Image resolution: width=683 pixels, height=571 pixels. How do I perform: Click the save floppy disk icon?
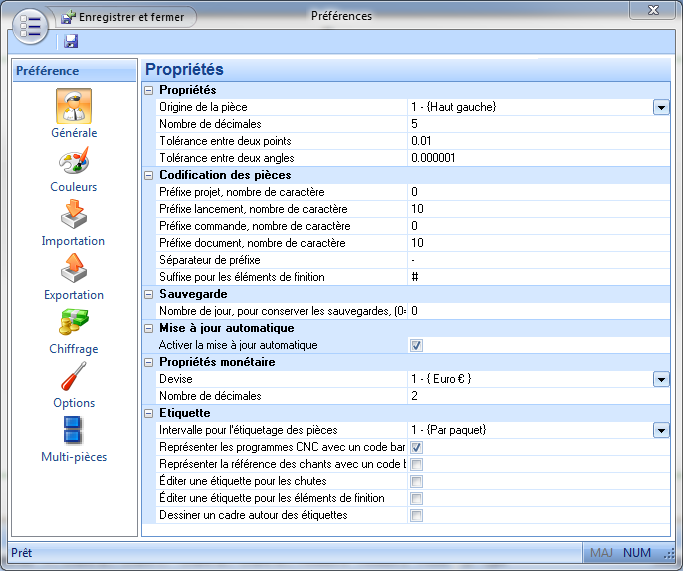71,41
